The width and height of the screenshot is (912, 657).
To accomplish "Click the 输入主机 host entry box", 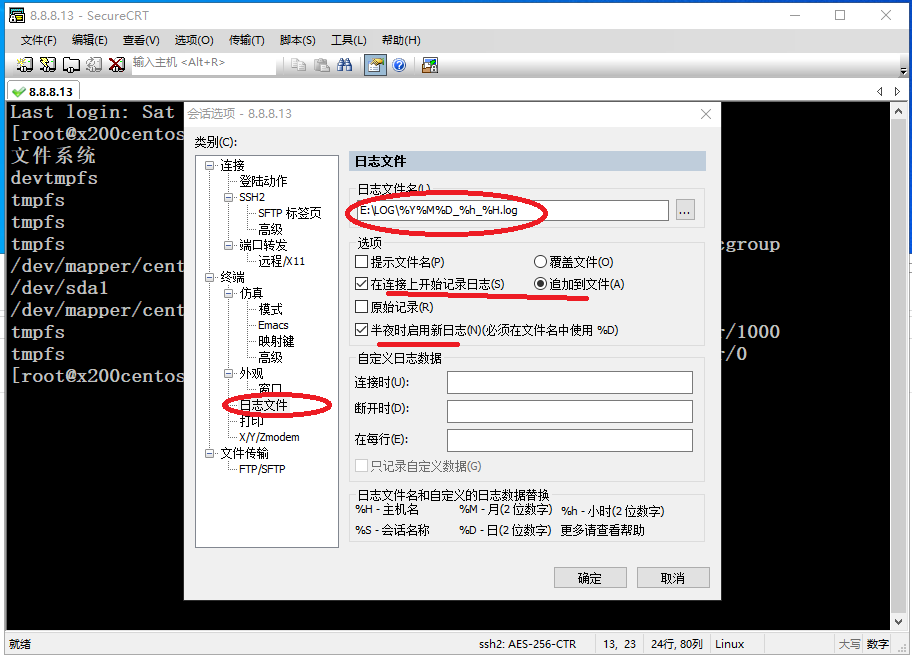I will point(204,63).
